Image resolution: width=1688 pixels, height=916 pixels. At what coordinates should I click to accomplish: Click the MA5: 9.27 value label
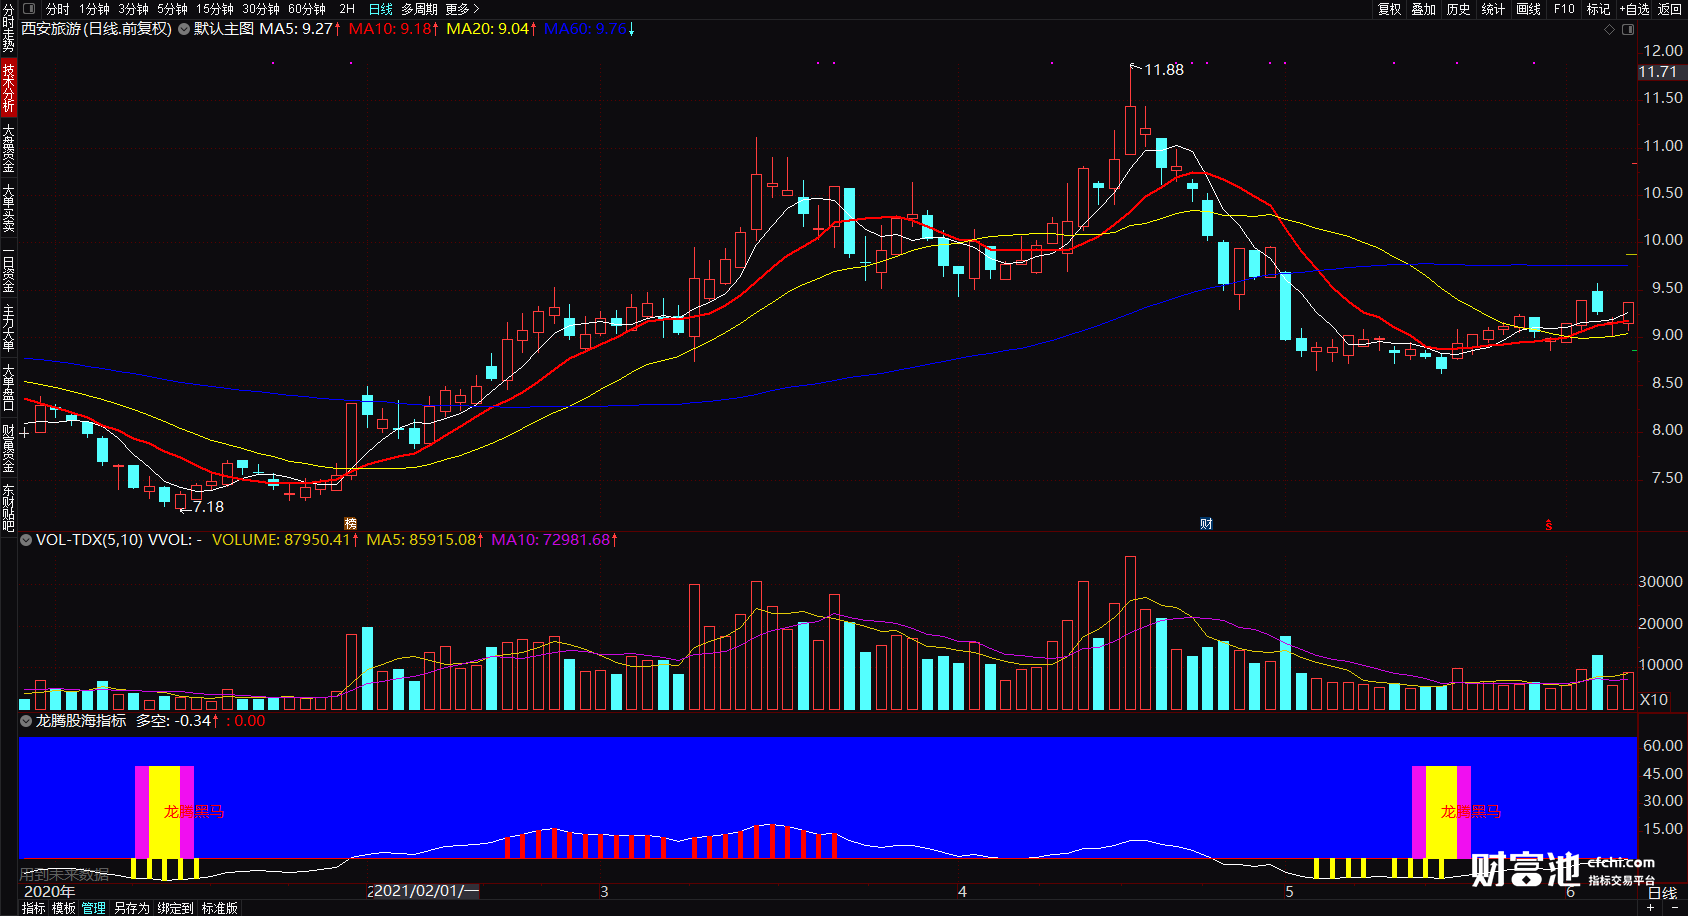[x=300, y=29]
